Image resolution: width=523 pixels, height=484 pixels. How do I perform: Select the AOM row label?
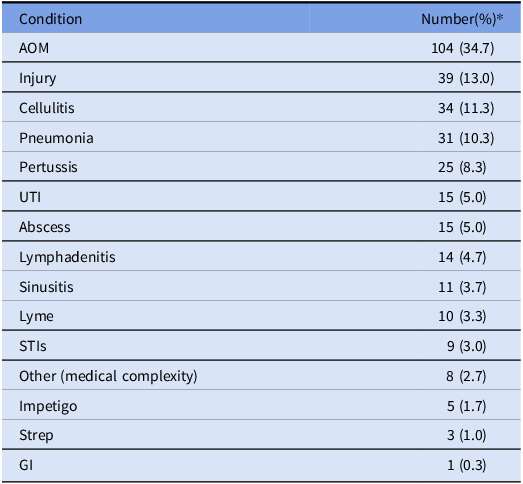34,48
